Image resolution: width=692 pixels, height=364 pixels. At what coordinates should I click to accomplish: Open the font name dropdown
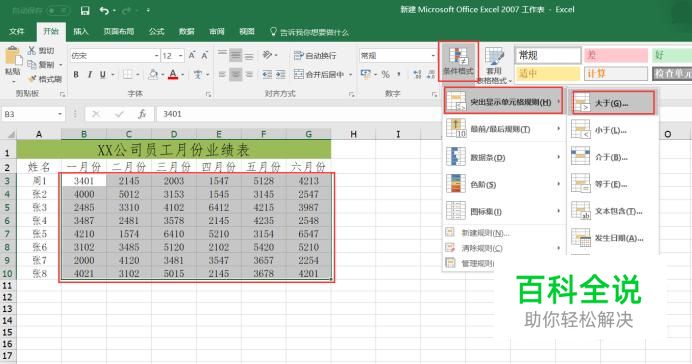tap(156, 56)
